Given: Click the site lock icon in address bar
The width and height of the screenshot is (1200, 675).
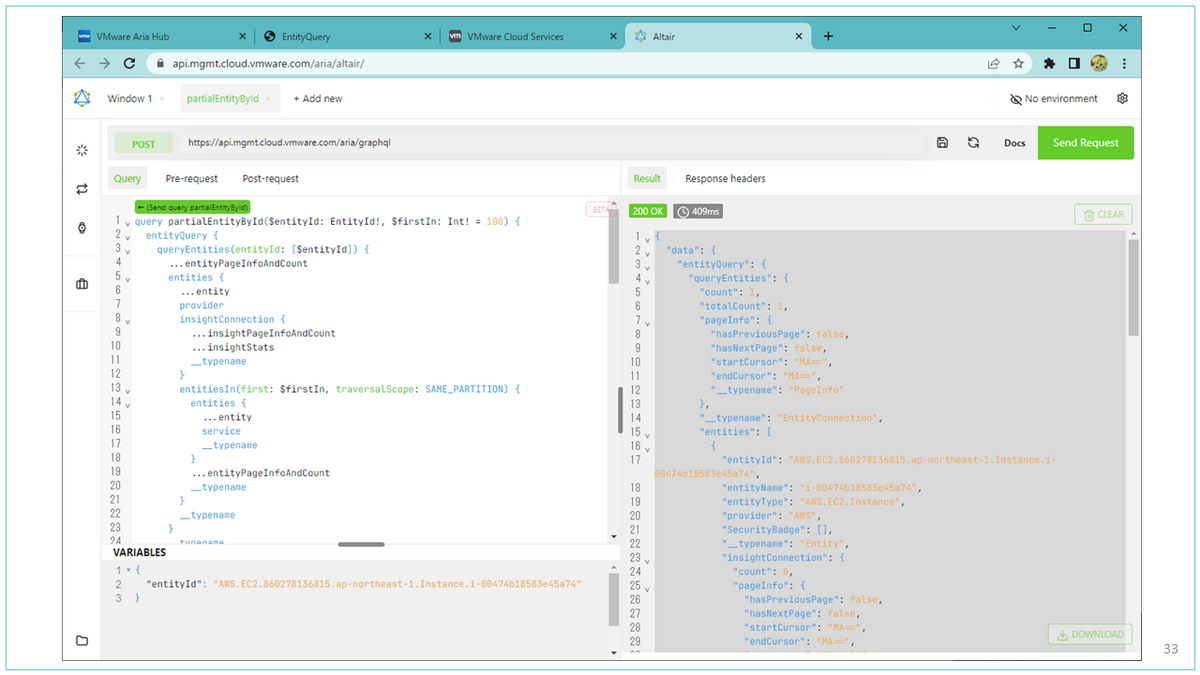Looking at the screenshot, I should [159, 63].
